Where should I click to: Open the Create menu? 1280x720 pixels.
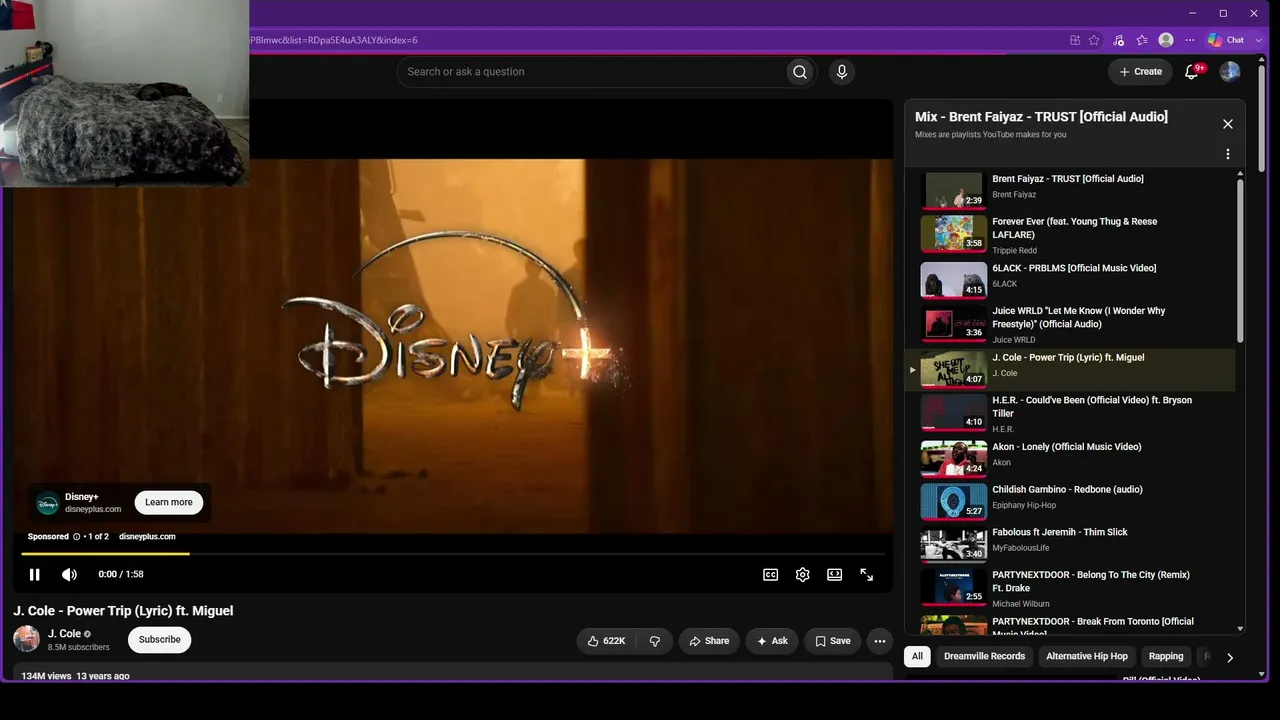tap(1140, 72)
